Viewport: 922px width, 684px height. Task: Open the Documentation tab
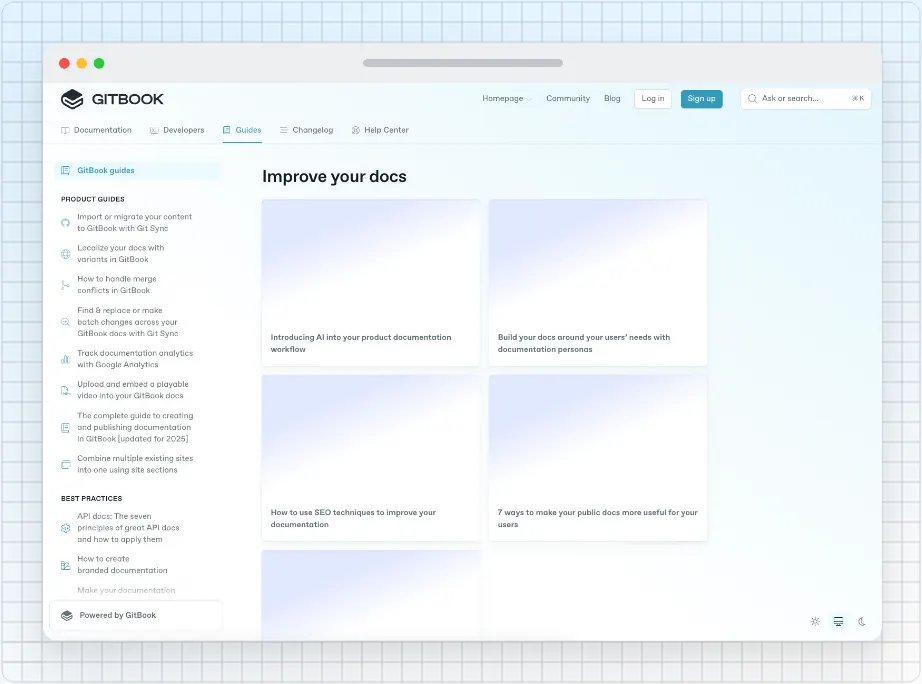pos(96,131)
